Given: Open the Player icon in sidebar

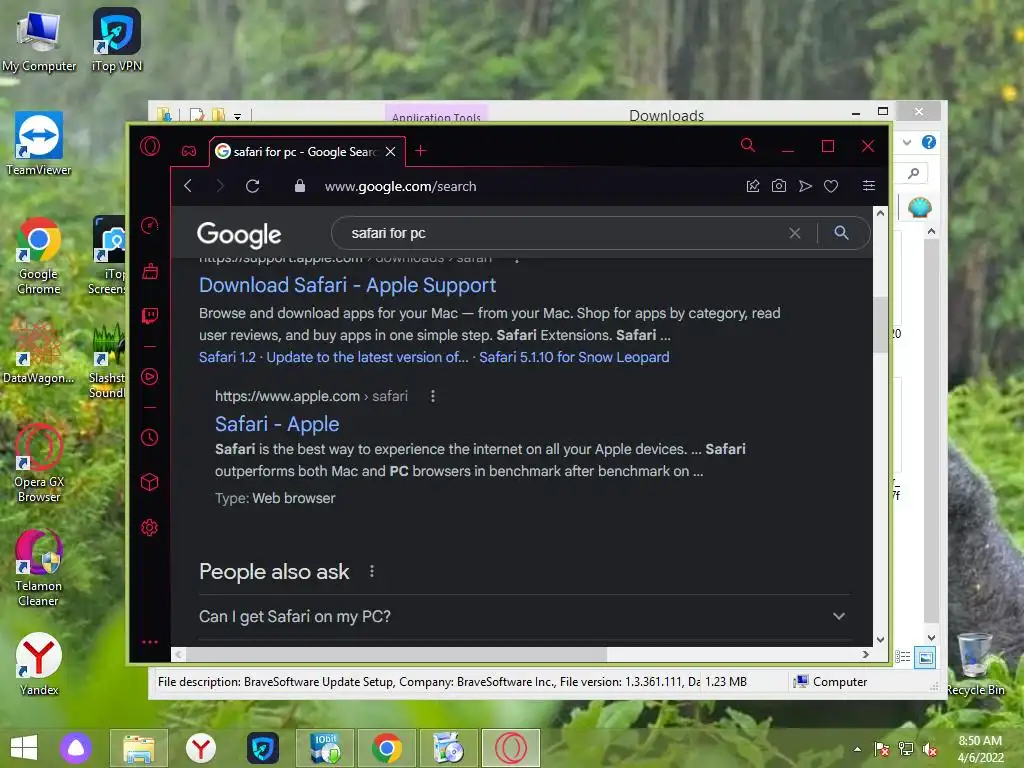Looking at the screenshot, I should click(150, 377).
